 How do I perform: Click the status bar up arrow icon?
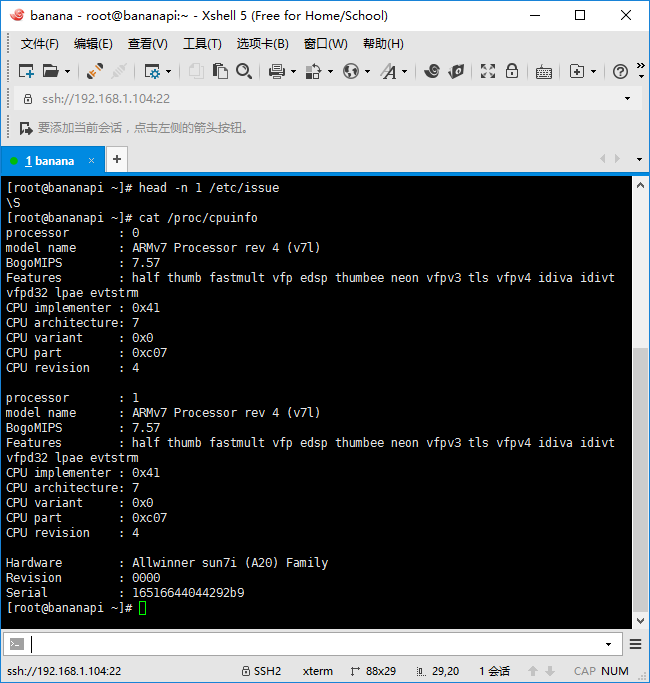pyautogui.click(x=532, y=671)
